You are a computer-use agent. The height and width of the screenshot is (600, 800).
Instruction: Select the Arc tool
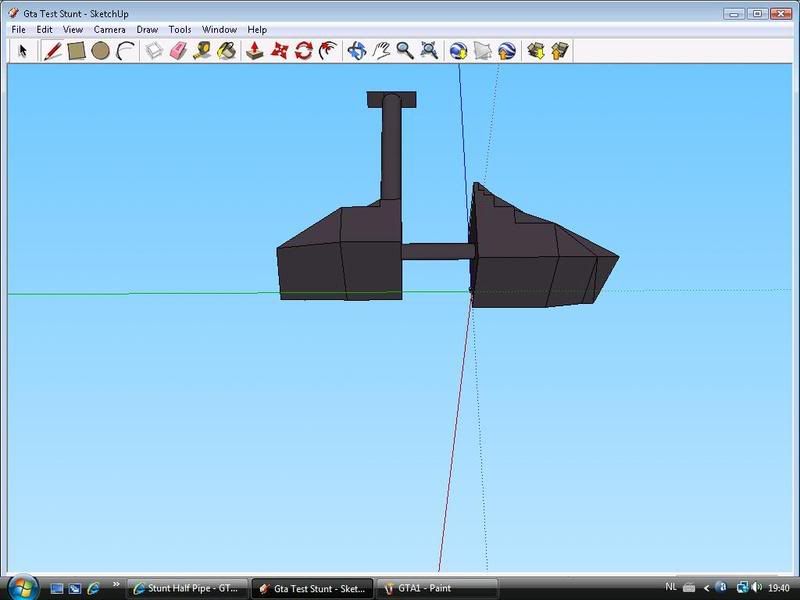pyautogui.click(x=125, y=51)
